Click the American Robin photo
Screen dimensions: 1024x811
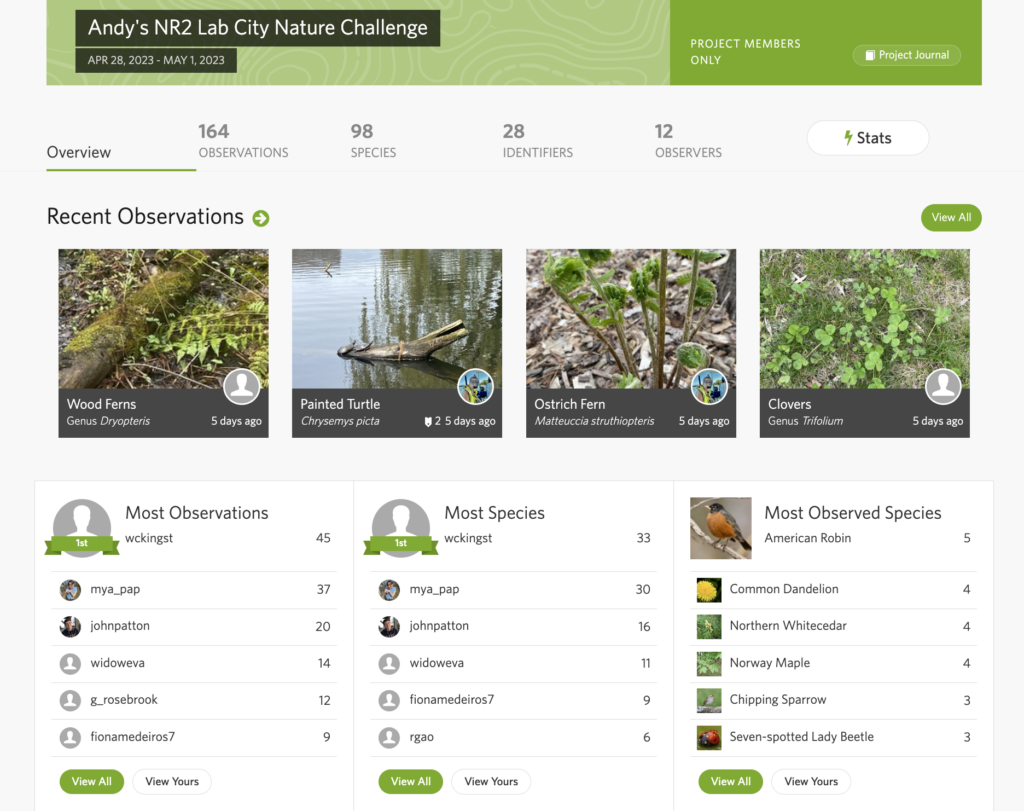click(721, 528)
